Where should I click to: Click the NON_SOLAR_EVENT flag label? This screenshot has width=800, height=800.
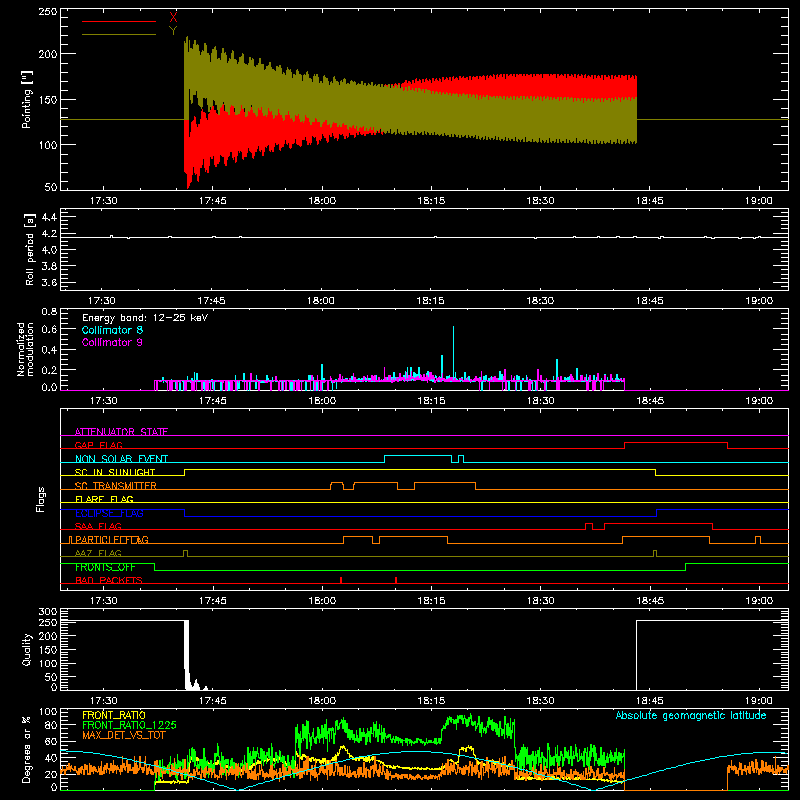121,459
